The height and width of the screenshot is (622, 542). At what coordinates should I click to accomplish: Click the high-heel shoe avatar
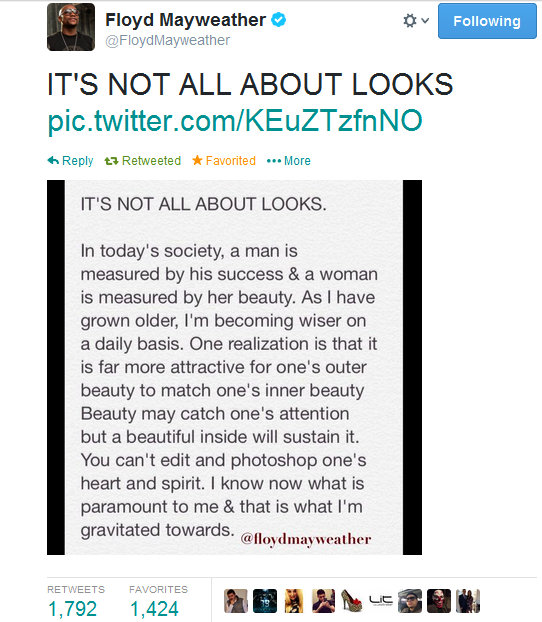352,601
